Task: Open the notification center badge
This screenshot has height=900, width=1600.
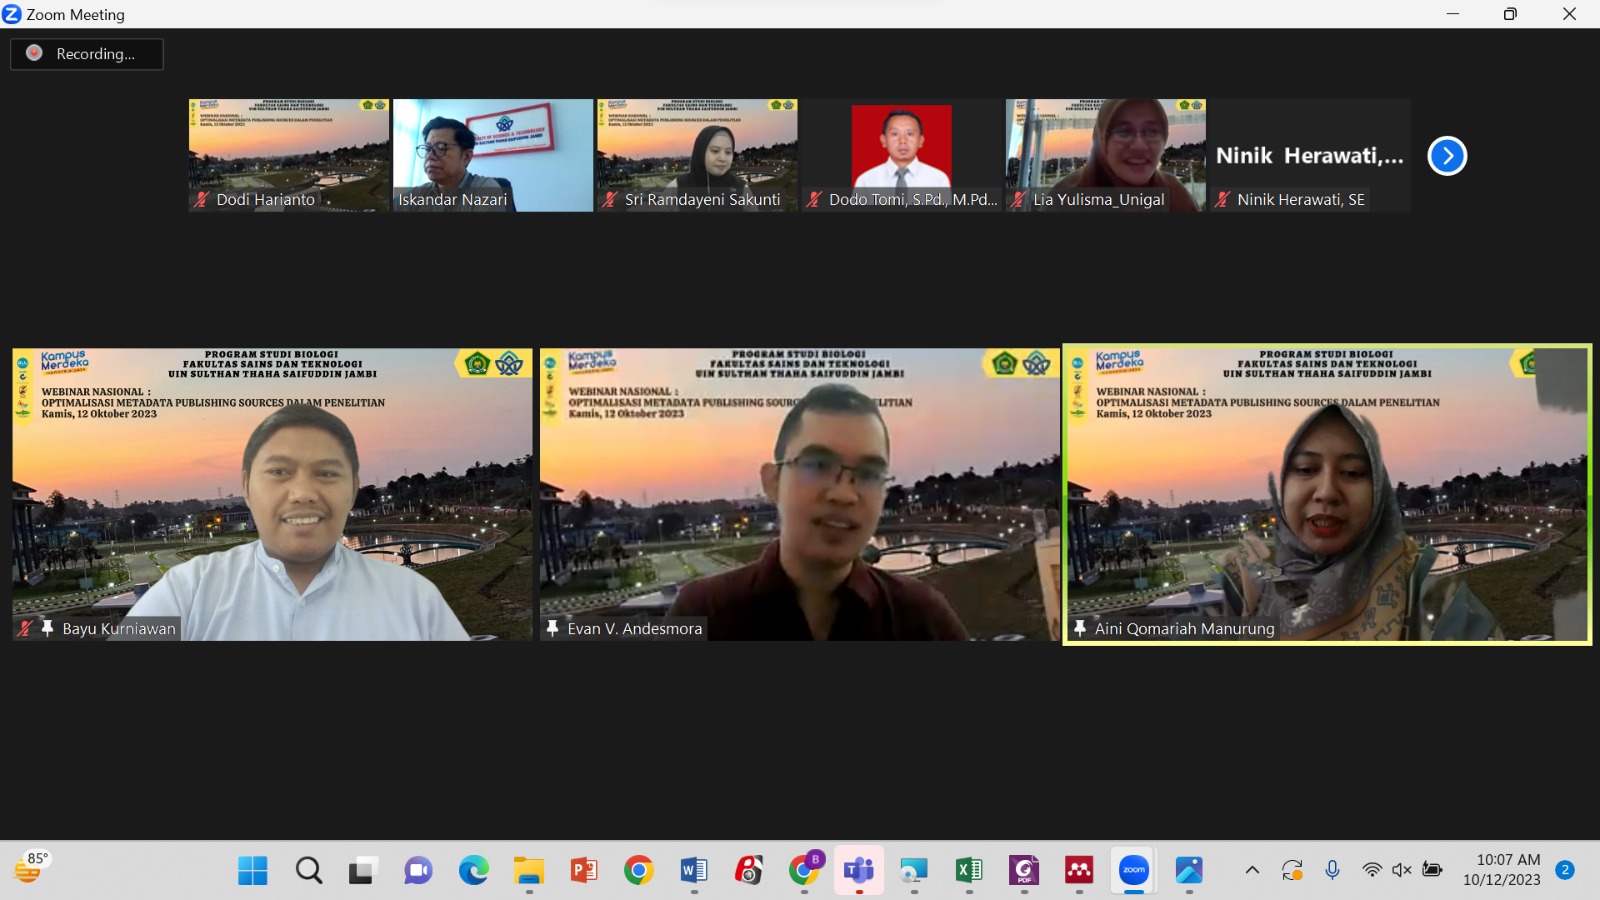Action: point(1565,870)
